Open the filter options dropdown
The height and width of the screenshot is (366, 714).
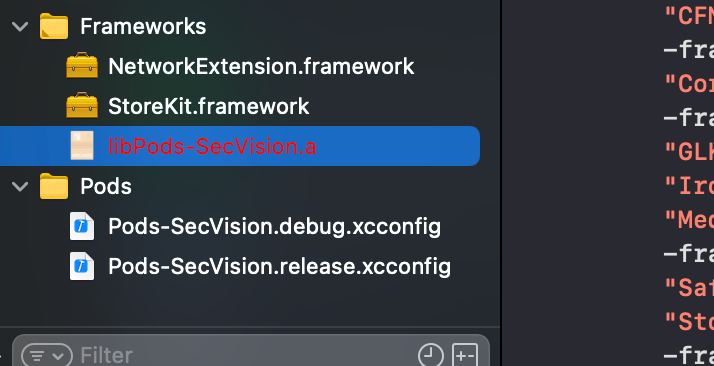[x=46, y=356]
